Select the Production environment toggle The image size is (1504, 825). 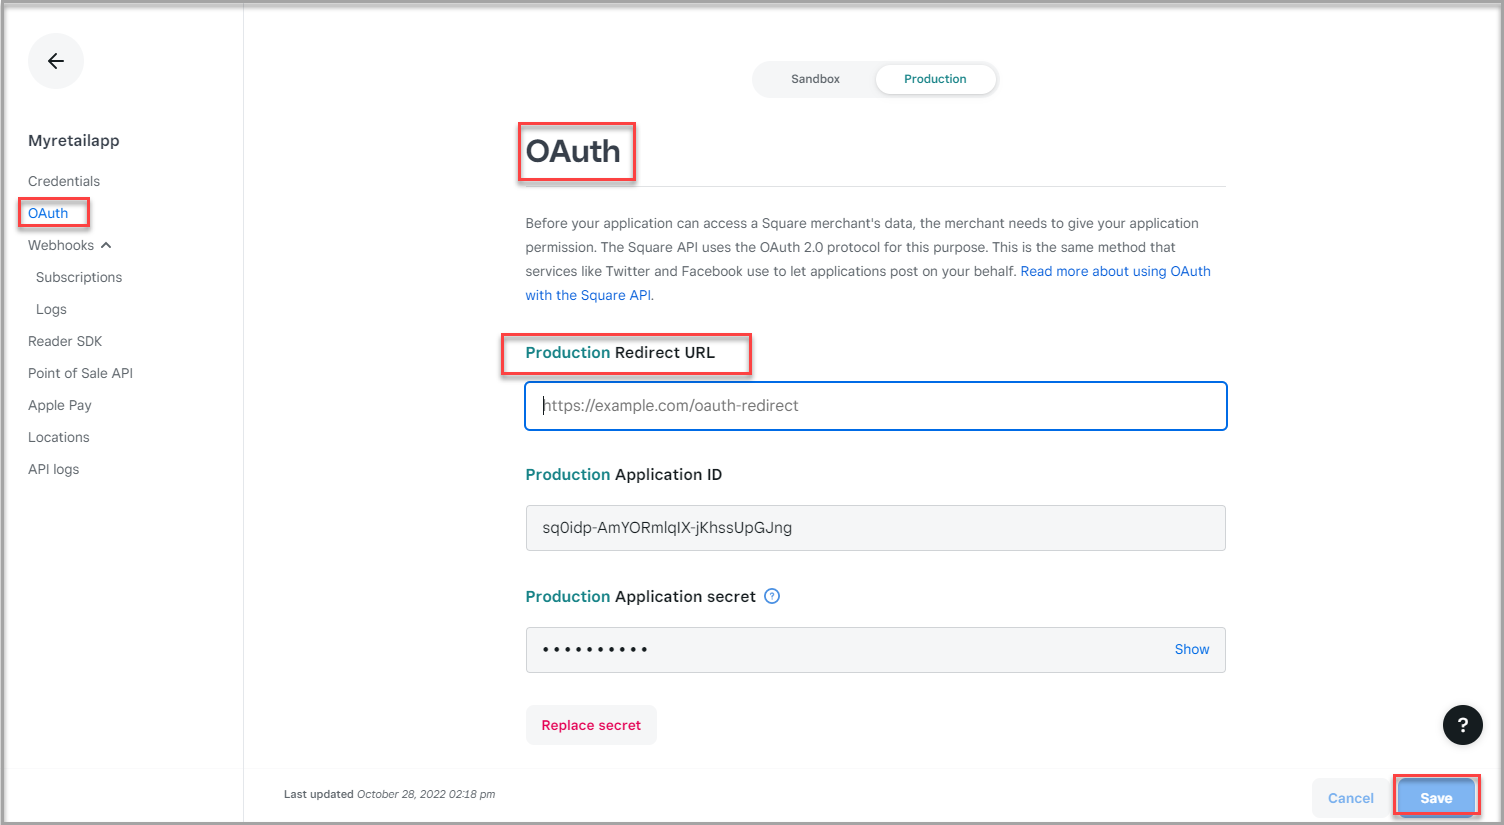coord(935,79)
